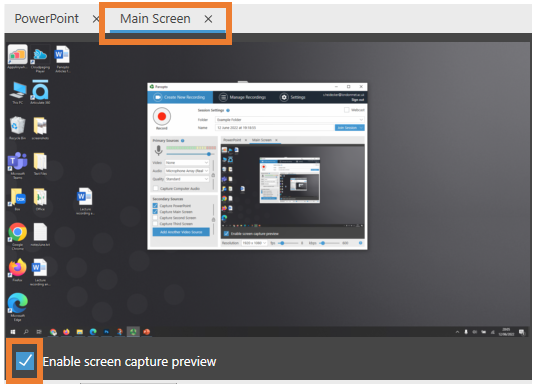Click the Panopto icon in the taskbar
The image size is (535, 384).
(133, 332)
